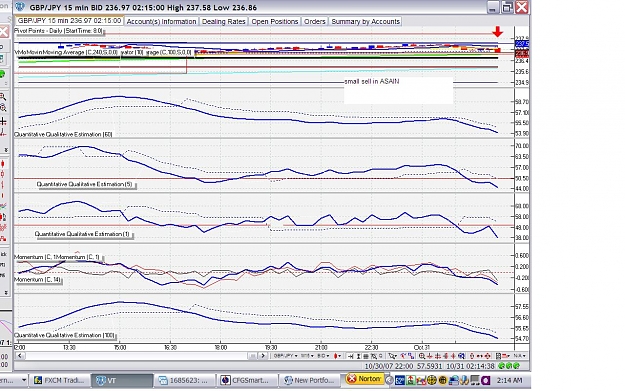
Task: Select the crosshair tool in left sidebar
Action: [3, 121]
